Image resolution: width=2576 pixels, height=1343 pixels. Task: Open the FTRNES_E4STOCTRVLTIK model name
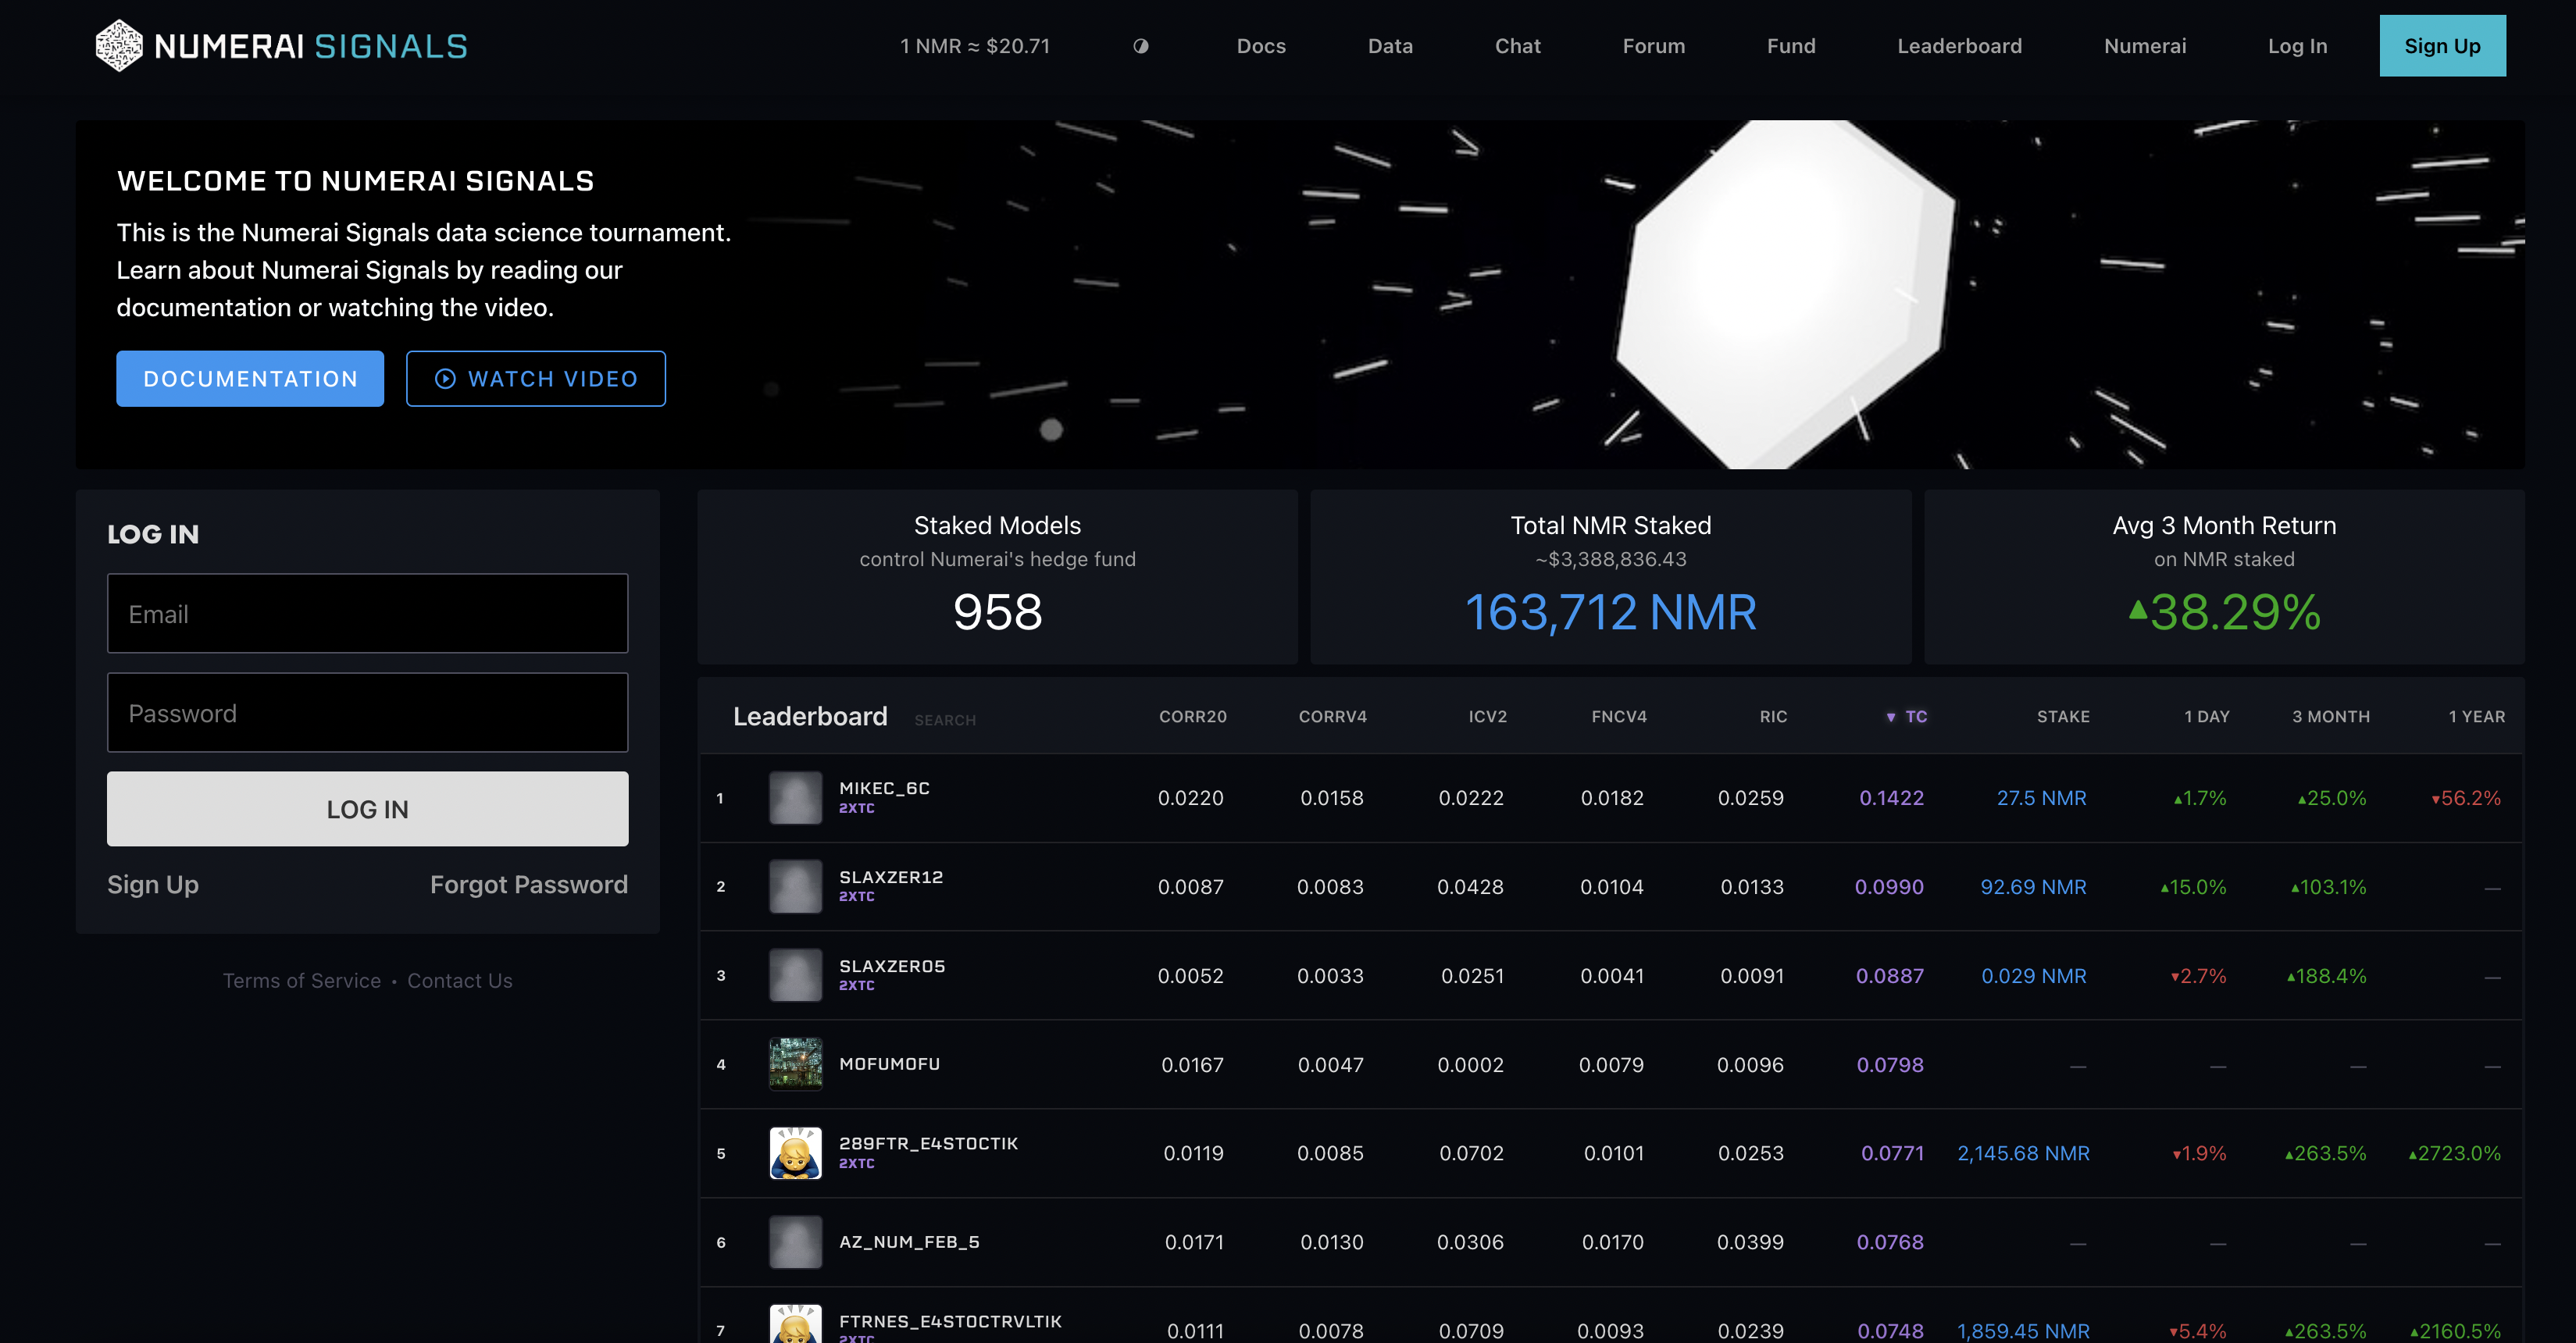pos(950,1321)
